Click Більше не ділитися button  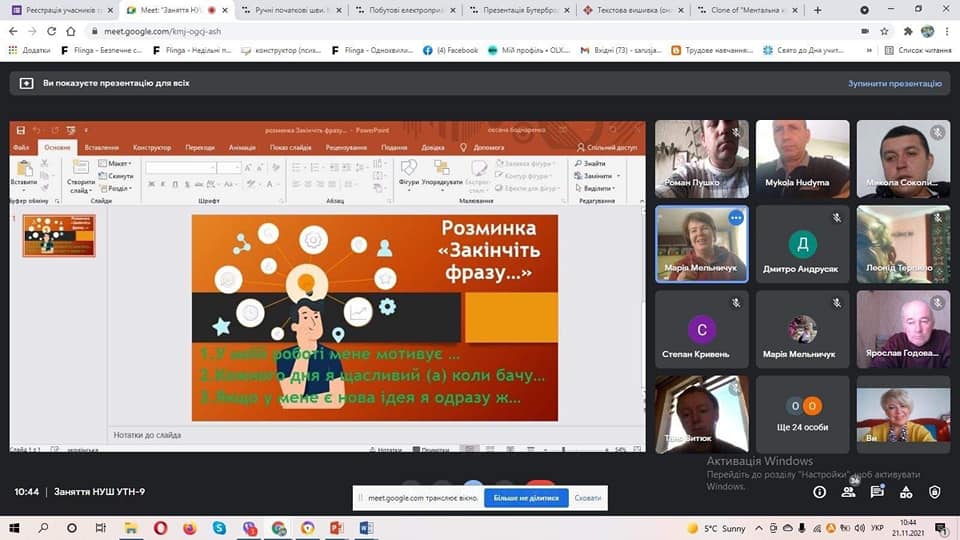pos(526,497)
